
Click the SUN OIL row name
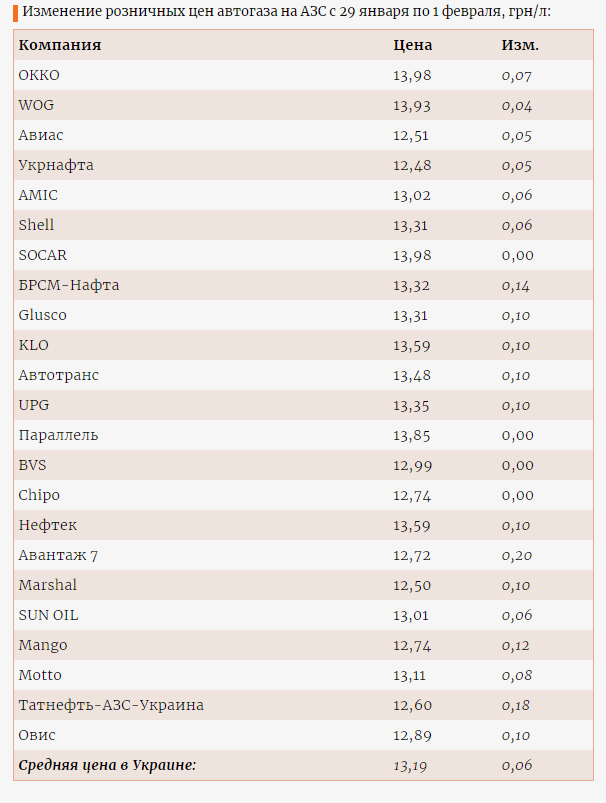coord(48,615)
